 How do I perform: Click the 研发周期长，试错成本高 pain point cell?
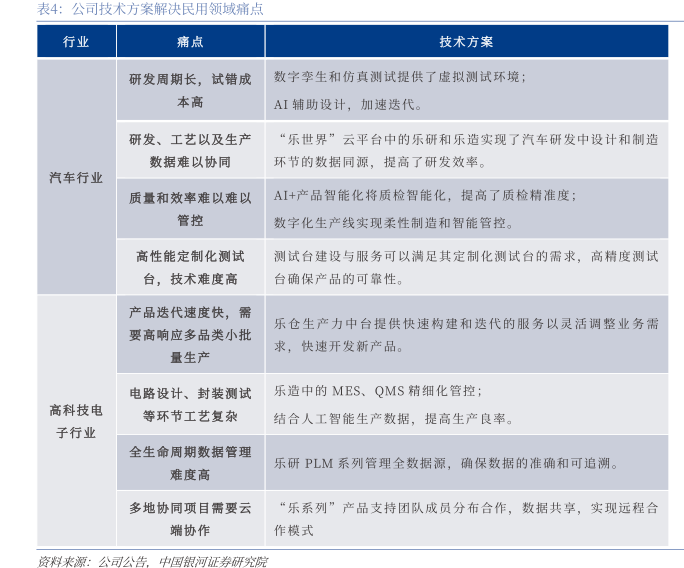pyautogui.click(x=190, y=90)
